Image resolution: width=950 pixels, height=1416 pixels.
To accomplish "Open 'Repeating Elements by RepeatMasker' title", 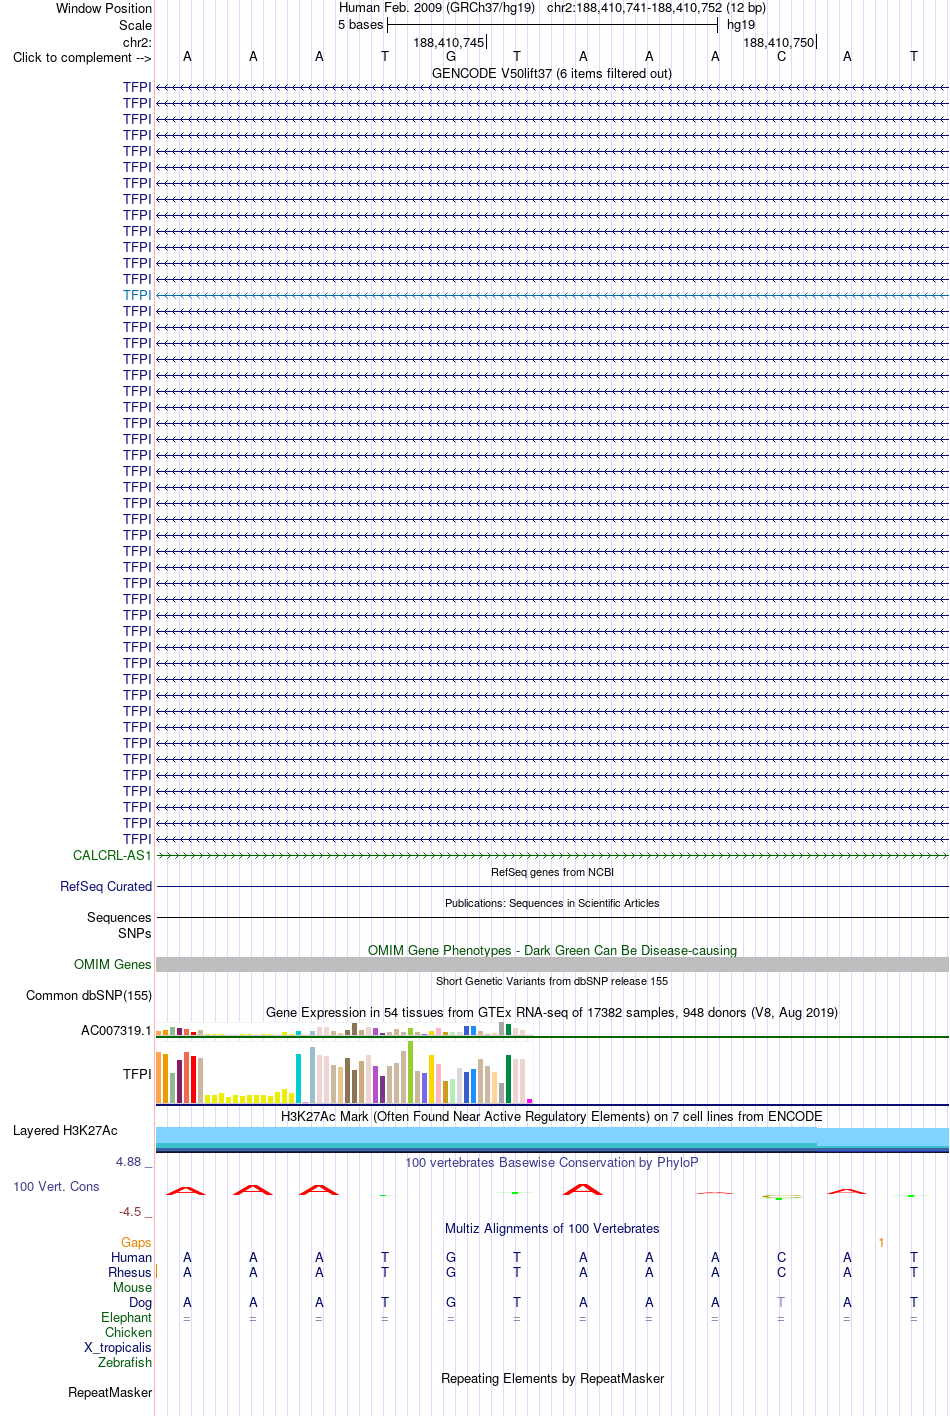I will [x=552, y=1378].
